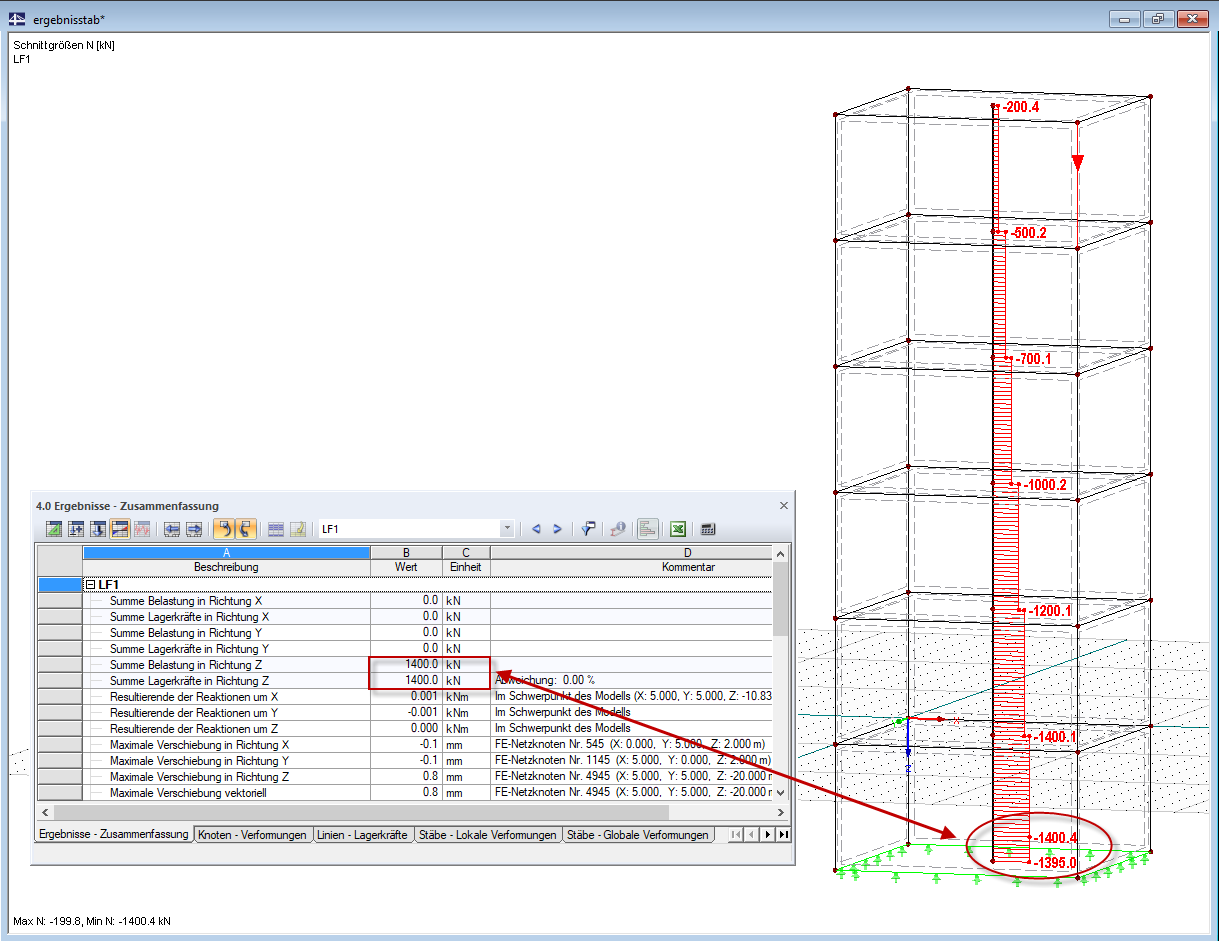Click the info view icon with eye symbol
1219x941 pixels.
(619, 529)
